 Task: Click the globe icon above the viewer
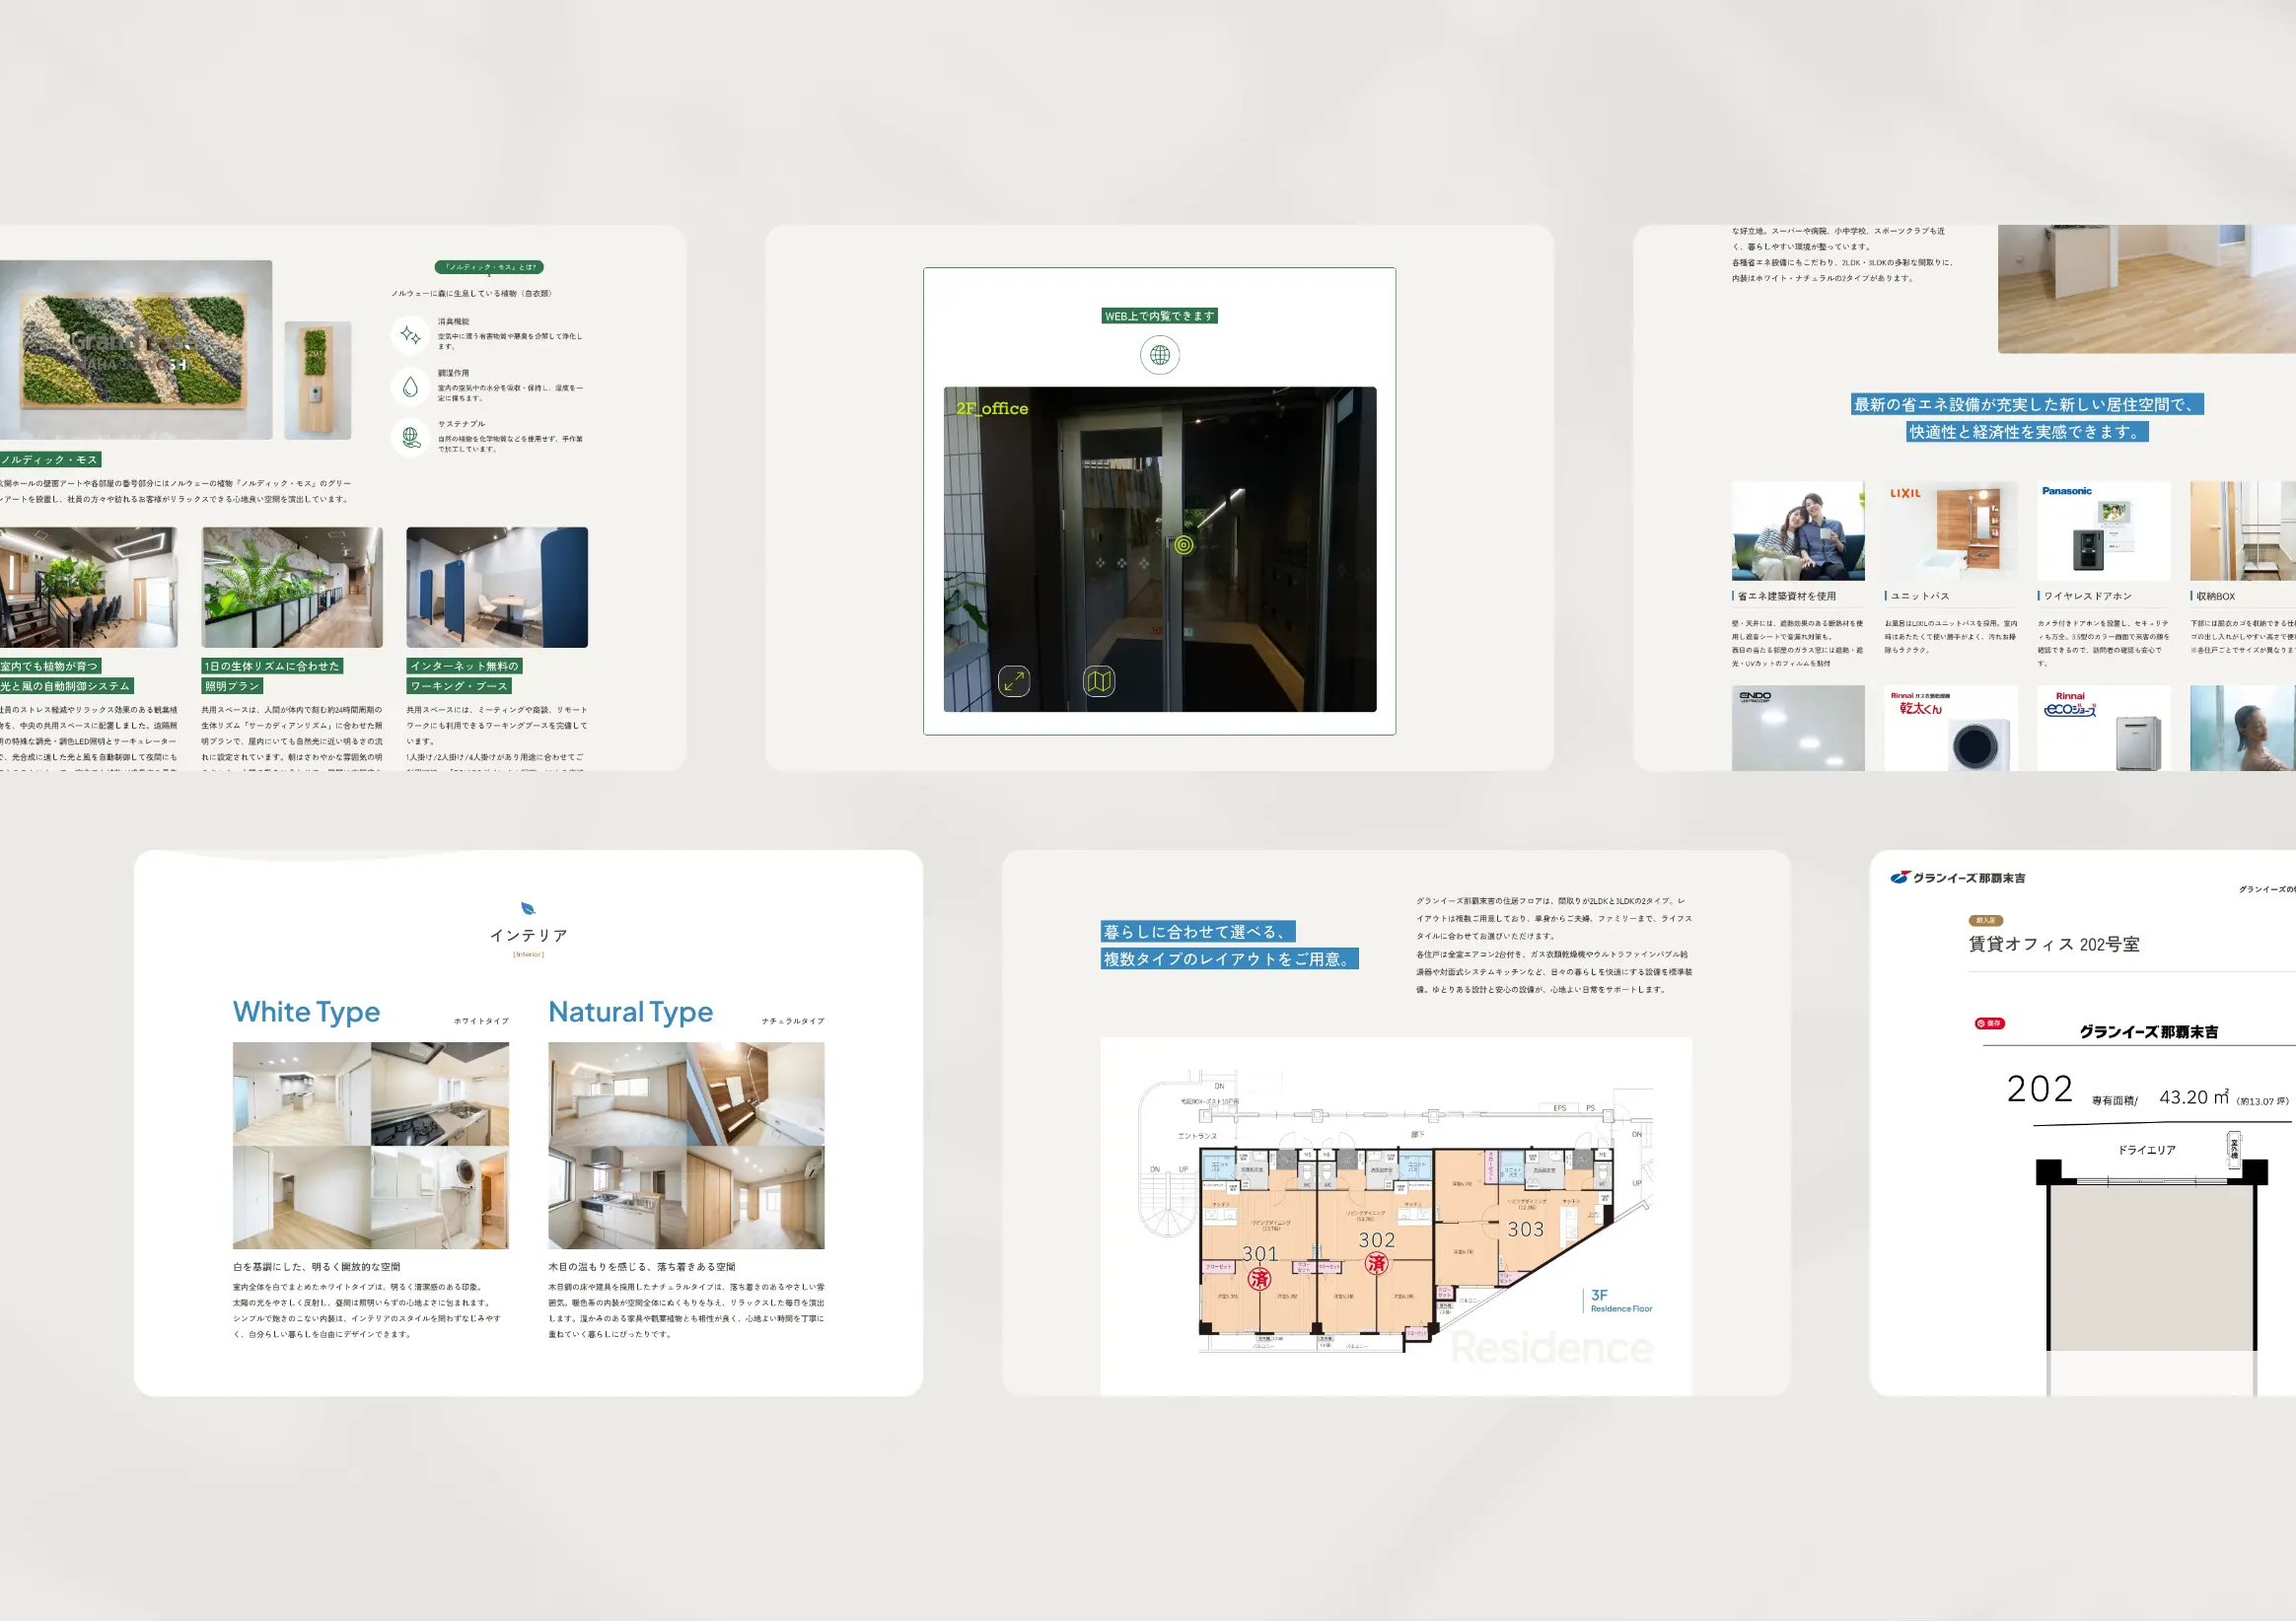click(x=1159, y=355)
